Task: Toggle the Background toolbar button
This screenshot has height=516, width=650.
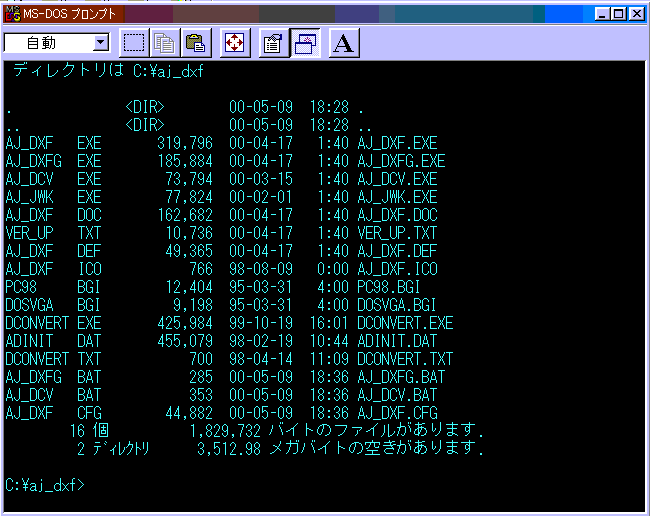Action: (305, 43)
